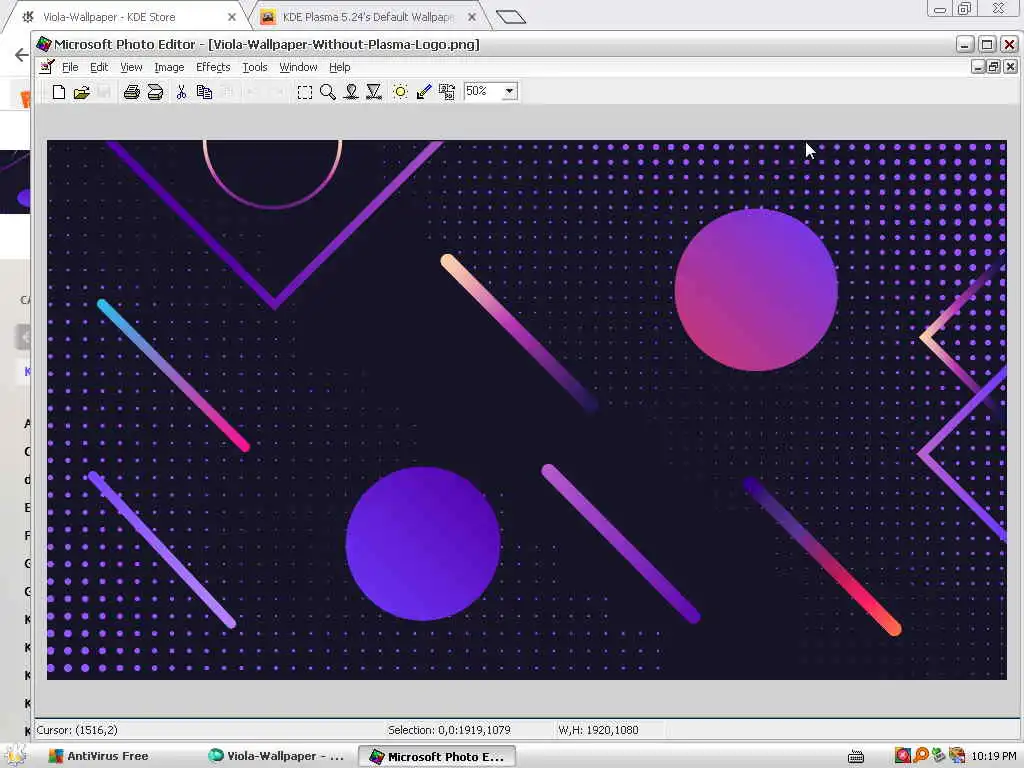Open the Image menu
1024x768 pixels.
[x=169, y=67]
